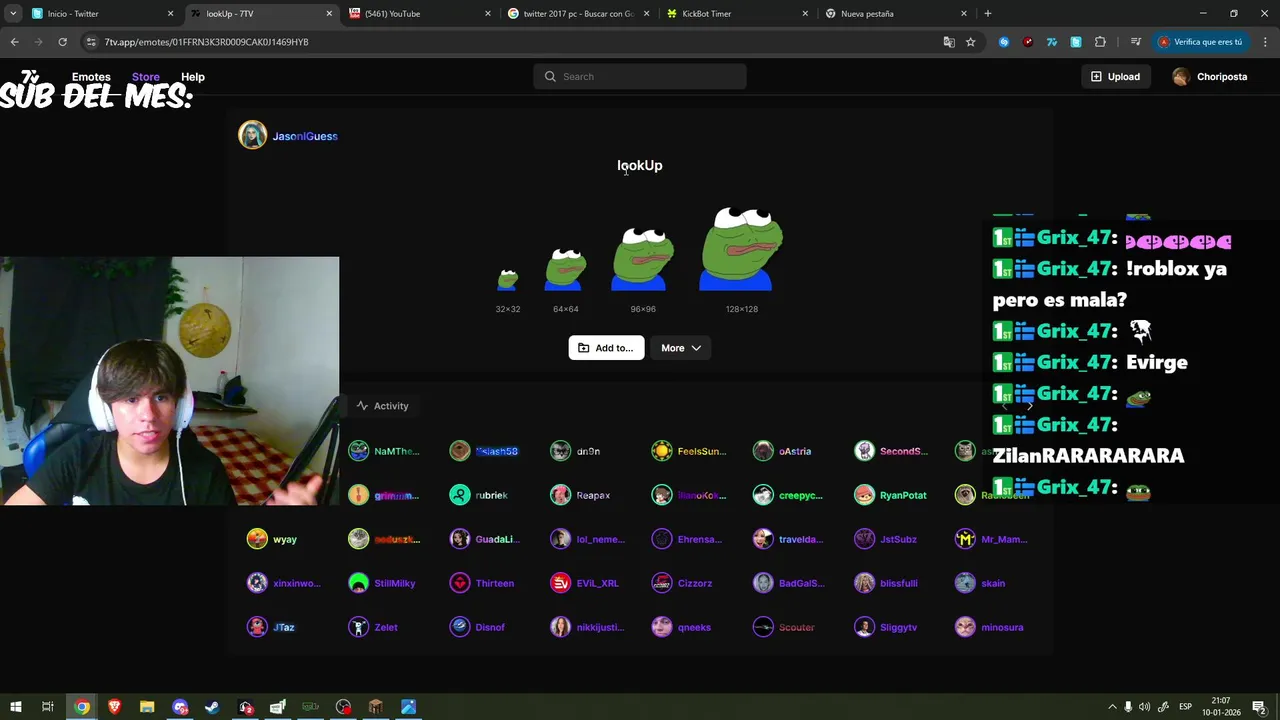The width and height of the screenshot is (1280, 720).
Task: Click the lookUp emote title
Action: click(640, 165)
